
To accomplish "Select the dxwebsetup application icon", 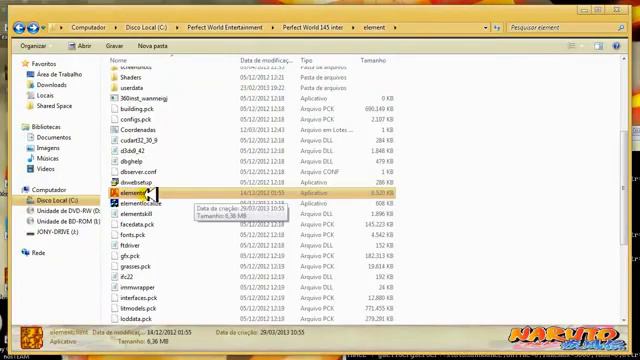I will tap(114, 182).
